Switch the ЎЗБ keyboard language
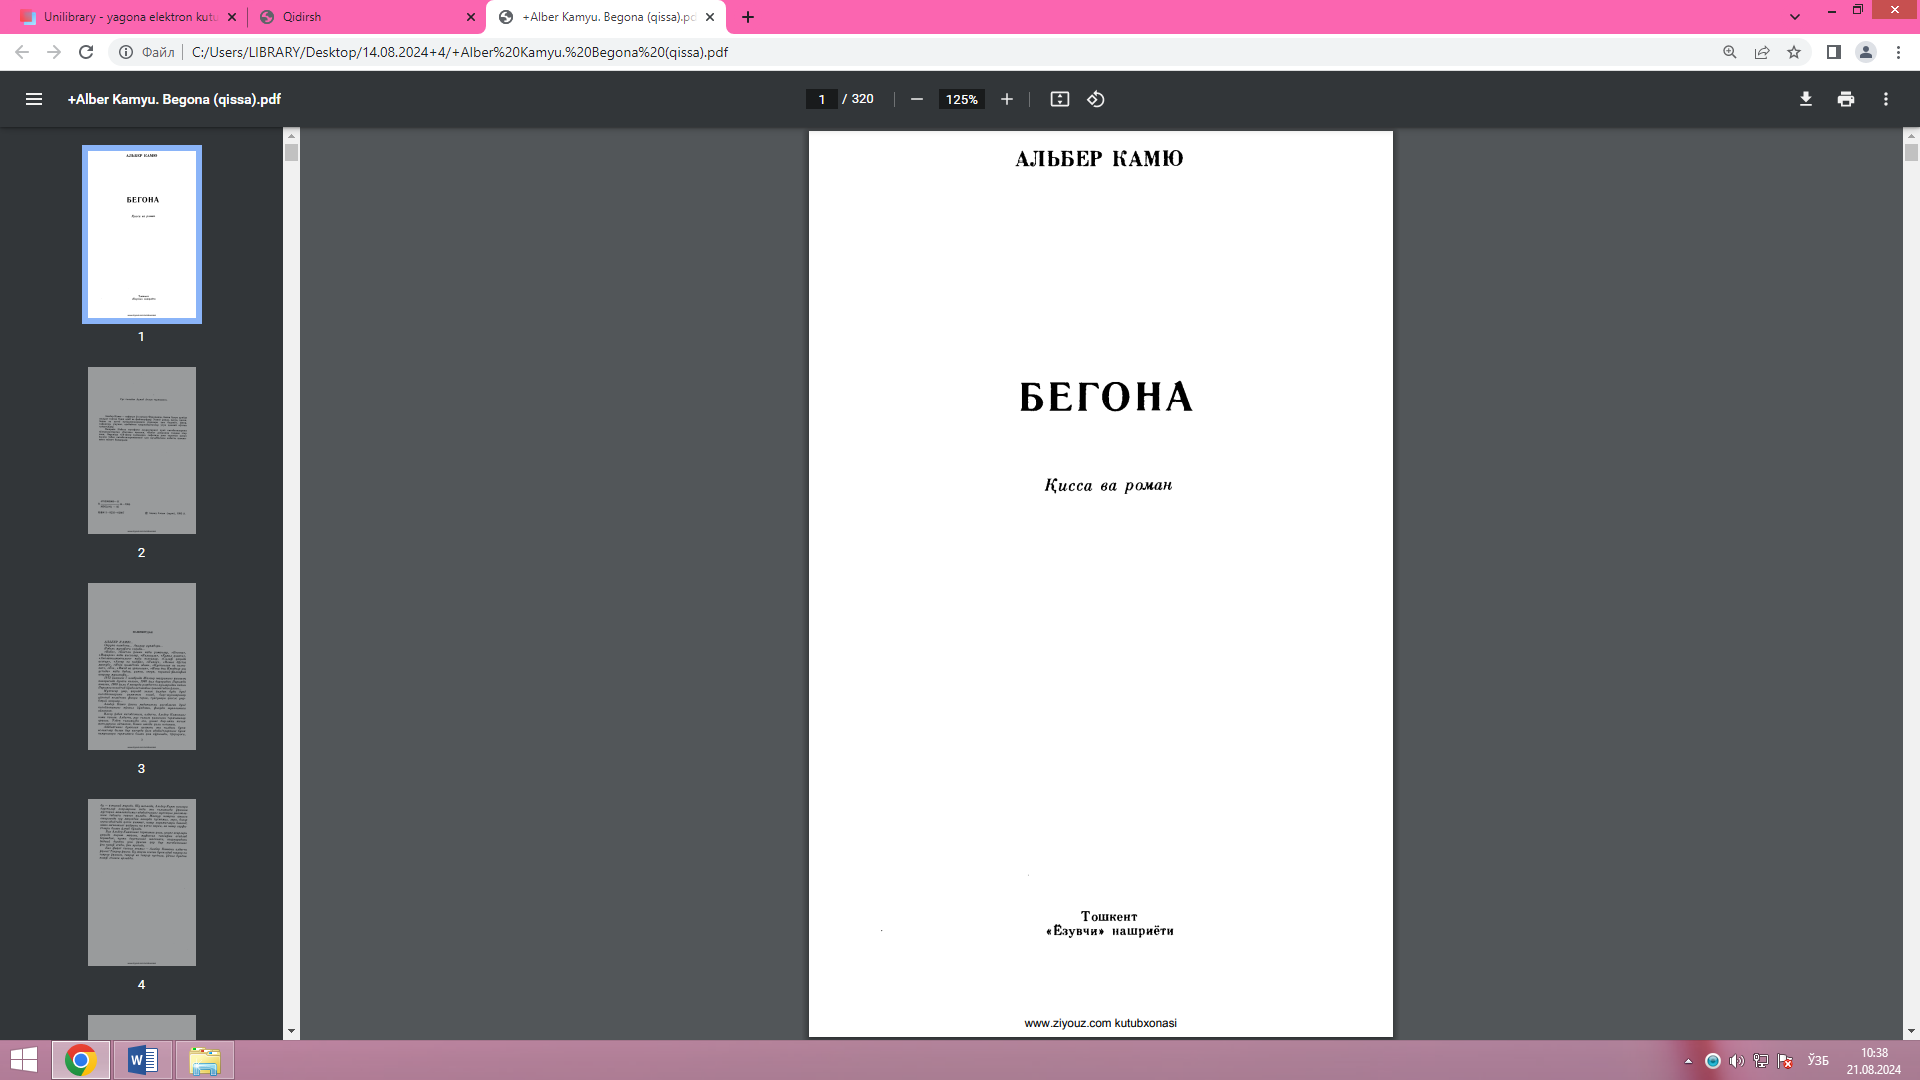This screenshot has height=1080, width=1920. (1818, 1061)
